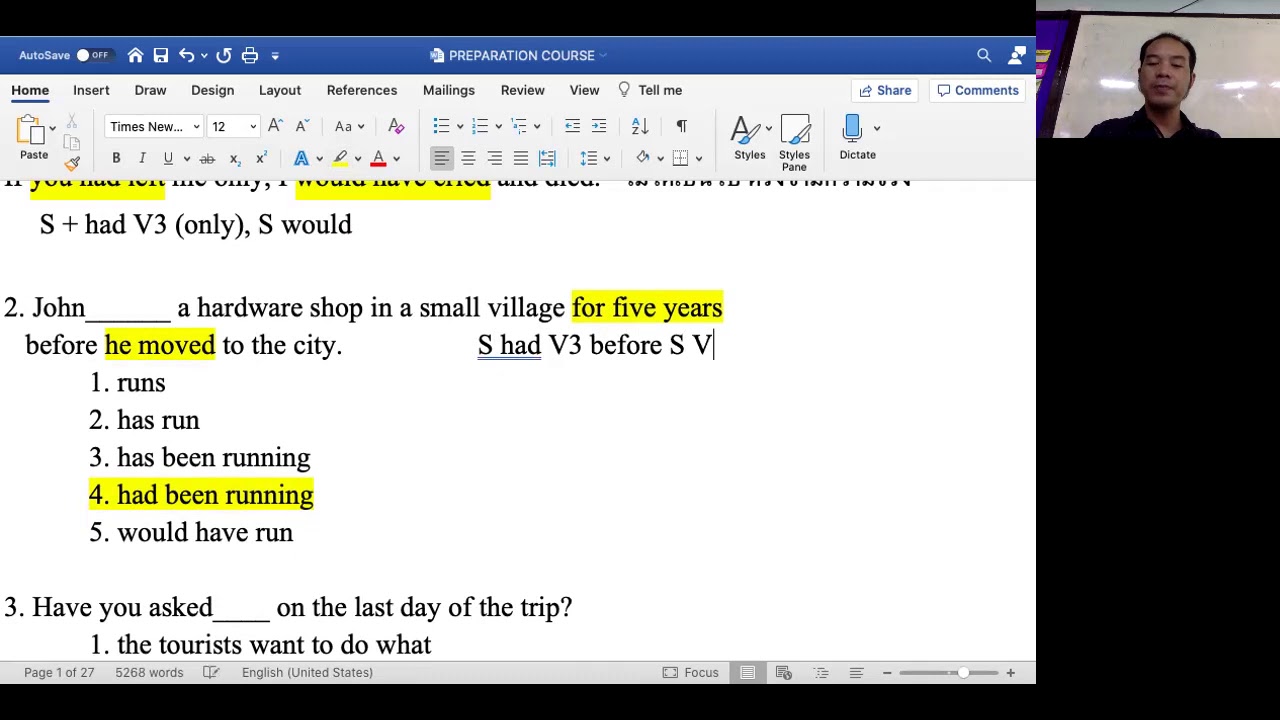This screenshot has width=1280, height=720.
Task: Apply the yellow text highlight color
Action: point(340,159)
